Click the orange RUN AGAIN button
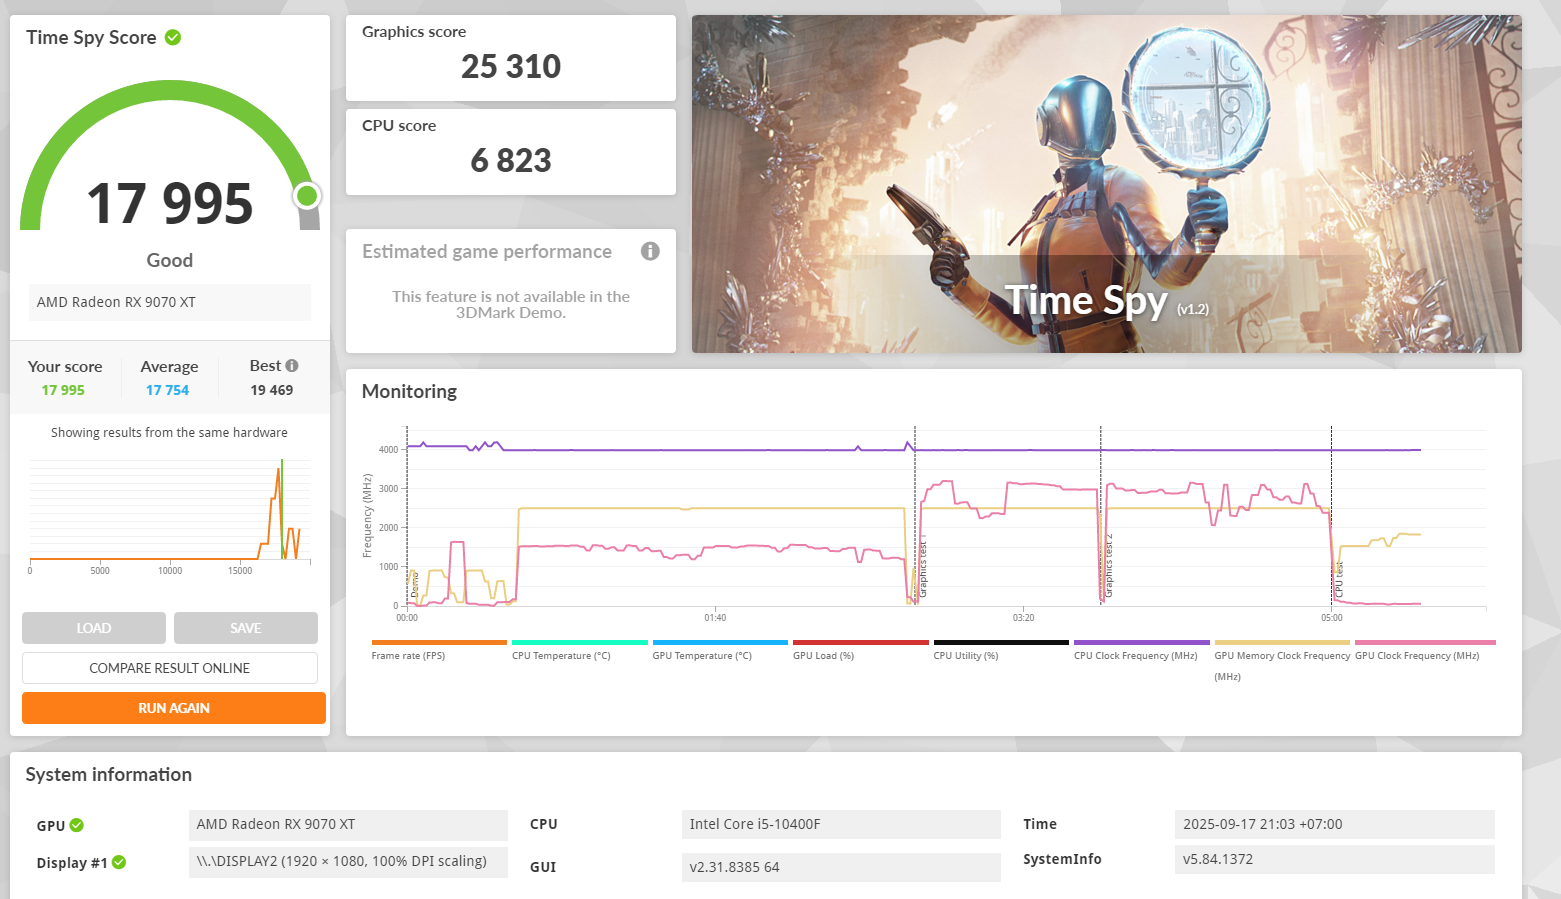The width and height of the screenshot is (1561, 899). 174,708
